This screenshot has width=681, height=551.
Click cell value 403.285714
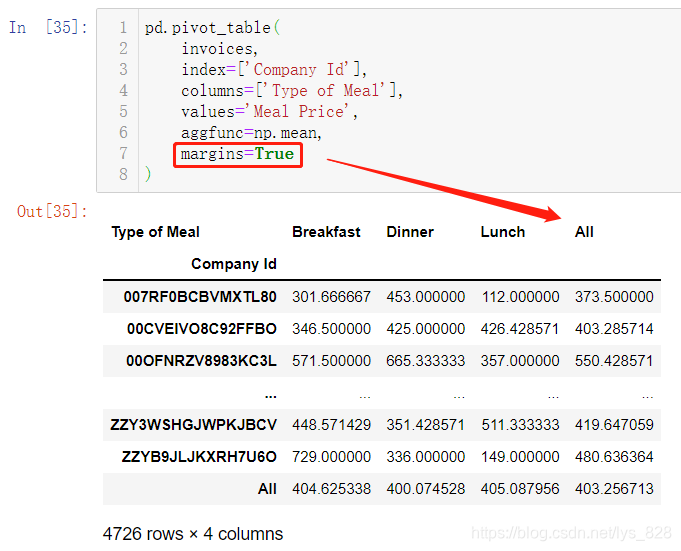614,329
